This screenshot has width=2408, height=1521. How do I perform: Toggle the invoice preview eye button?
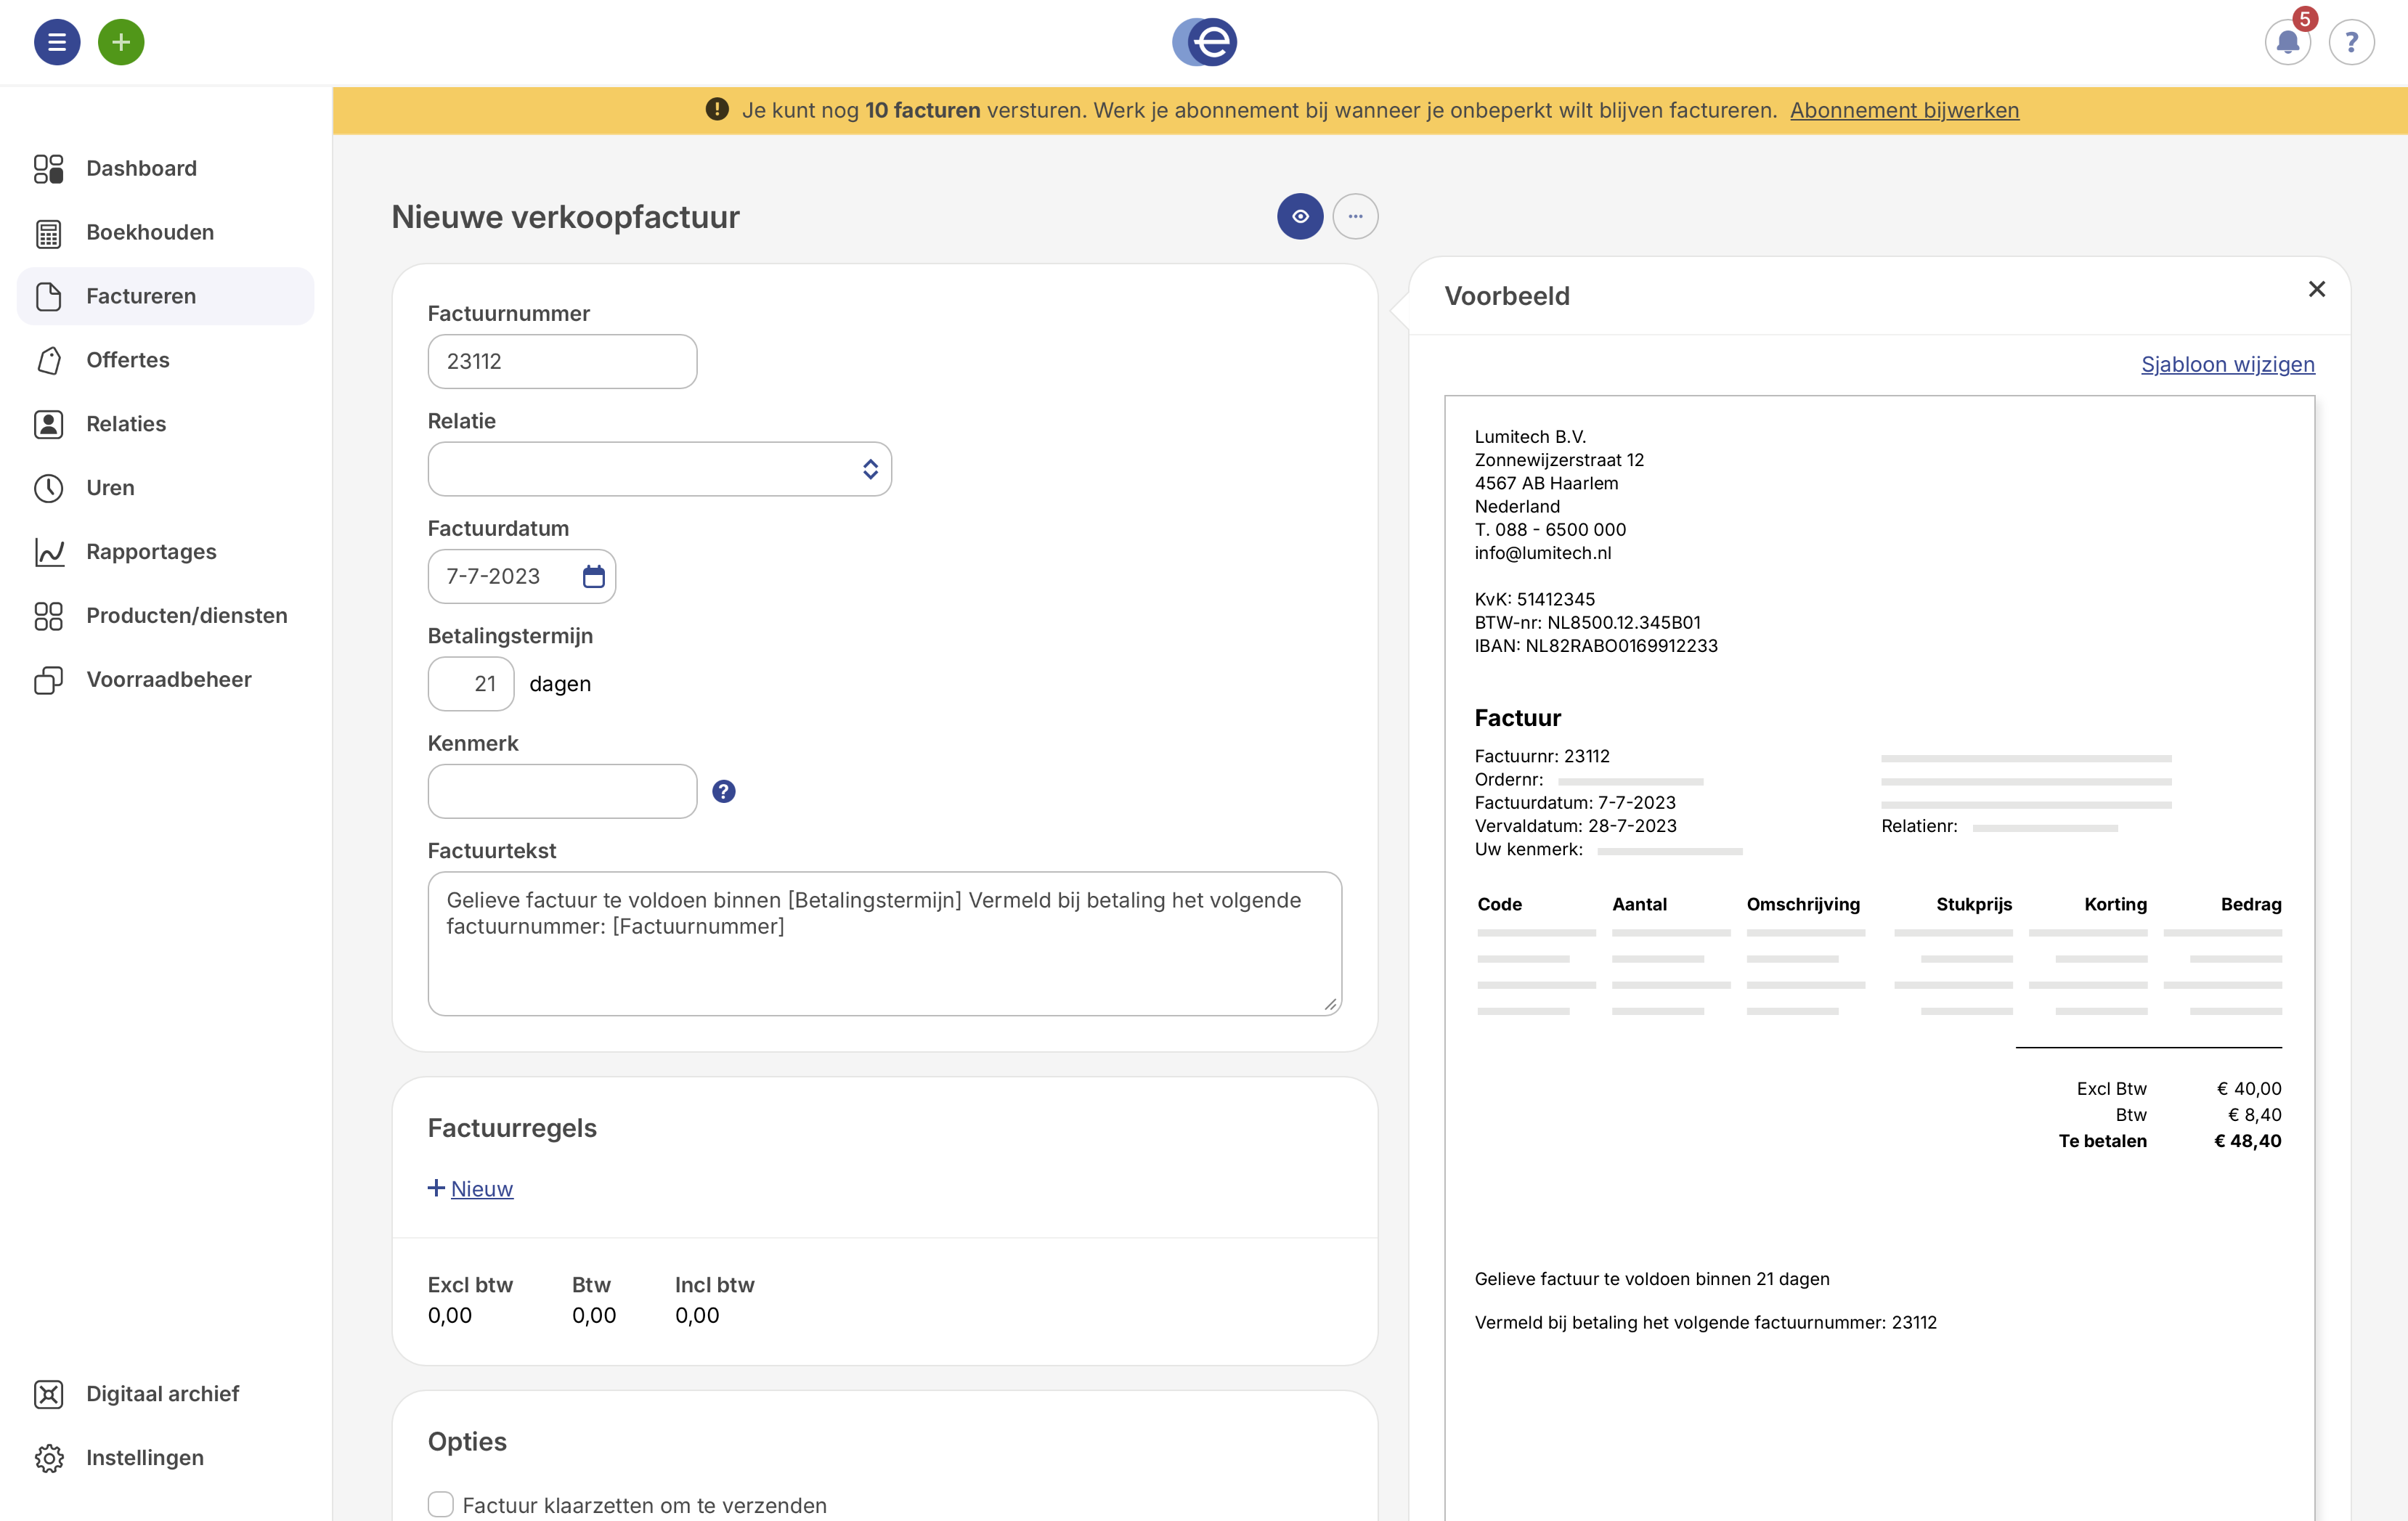[1299, 216]
